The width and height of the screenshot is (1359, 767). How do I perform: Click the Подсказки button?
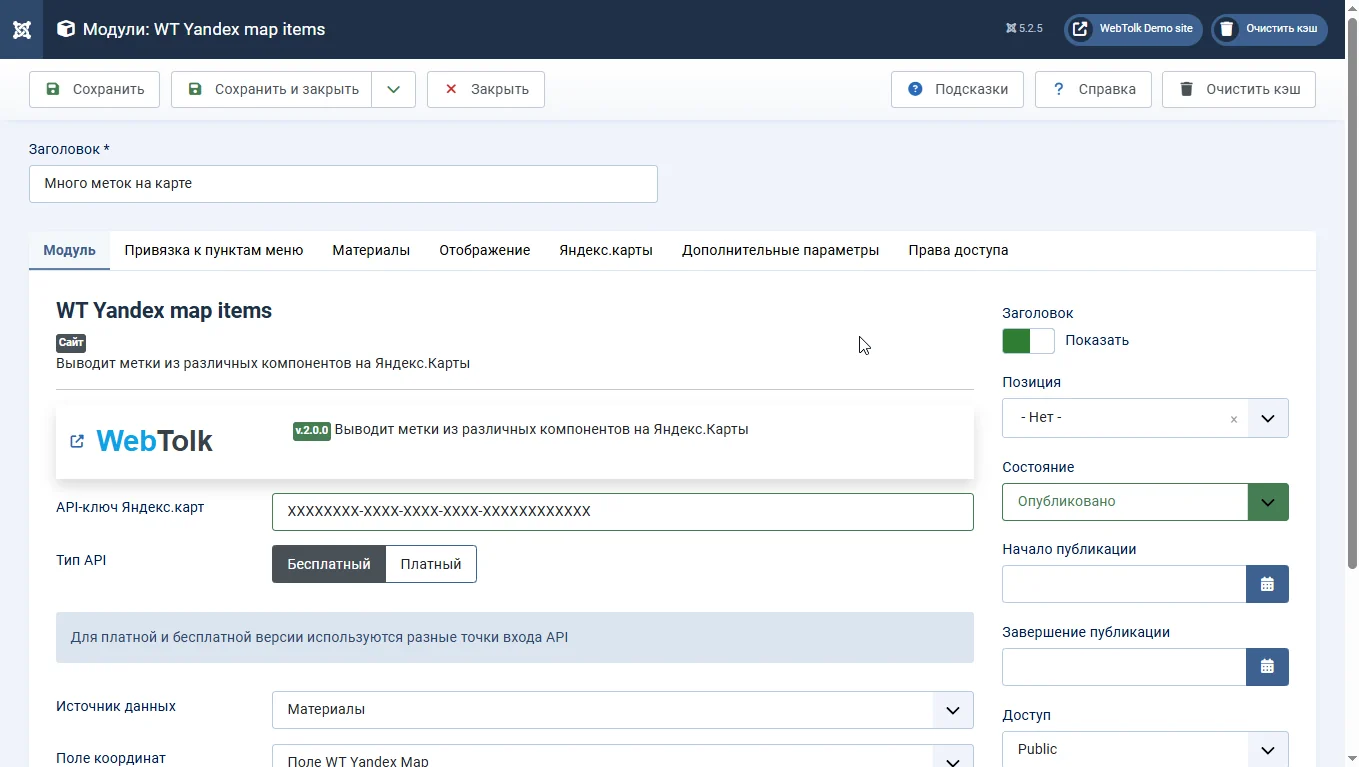(x=957, y=89)
